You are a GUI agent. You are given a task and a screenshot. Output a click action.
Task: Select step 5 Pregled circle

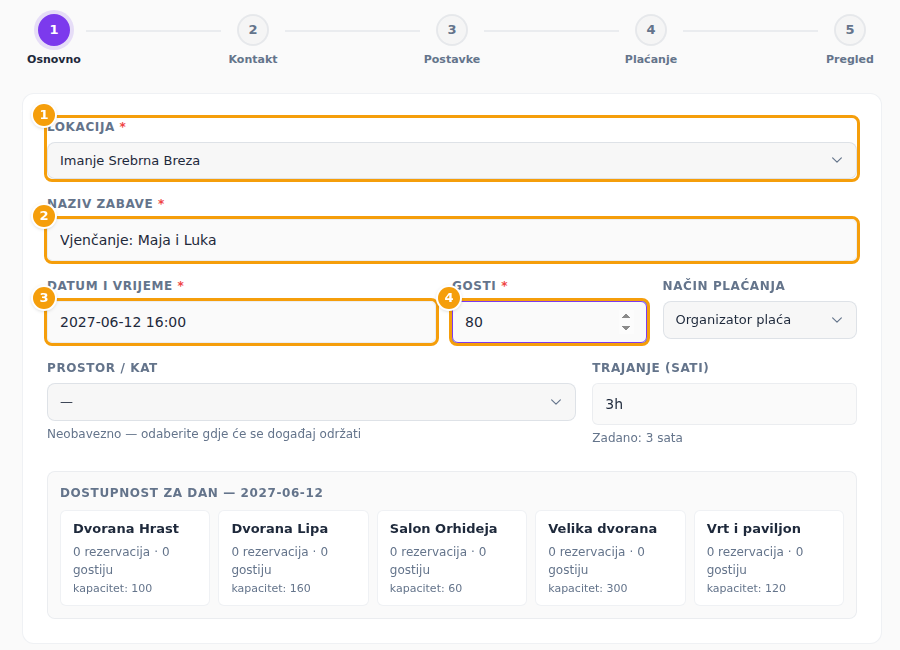click(849, 30)
